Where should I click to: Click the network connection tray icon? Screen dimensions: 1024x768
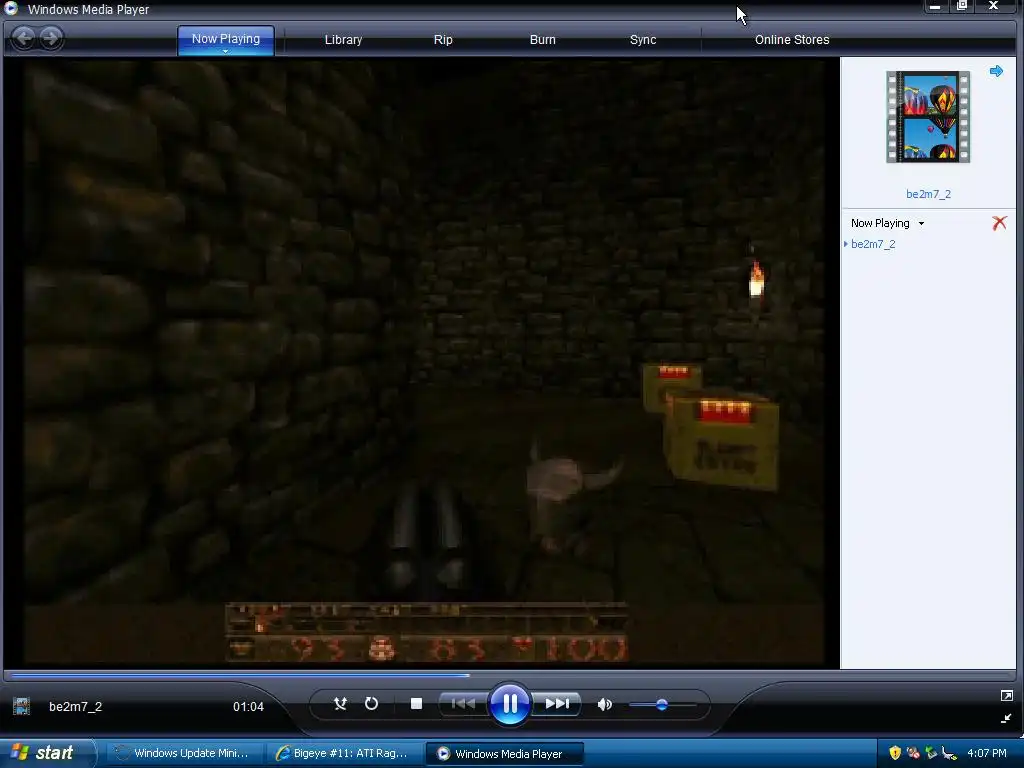950,754
